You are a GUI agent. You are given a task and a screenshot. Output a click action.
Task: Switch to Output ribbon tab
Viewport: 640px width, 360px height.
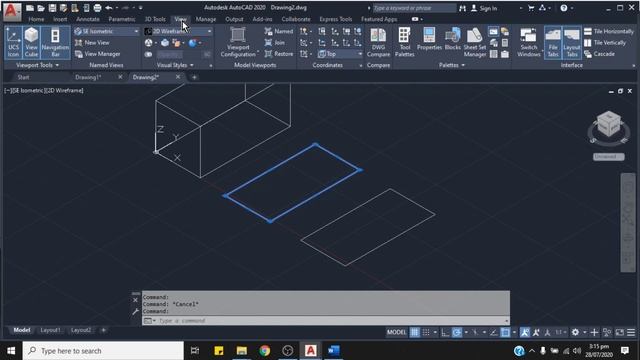(234, 19)
